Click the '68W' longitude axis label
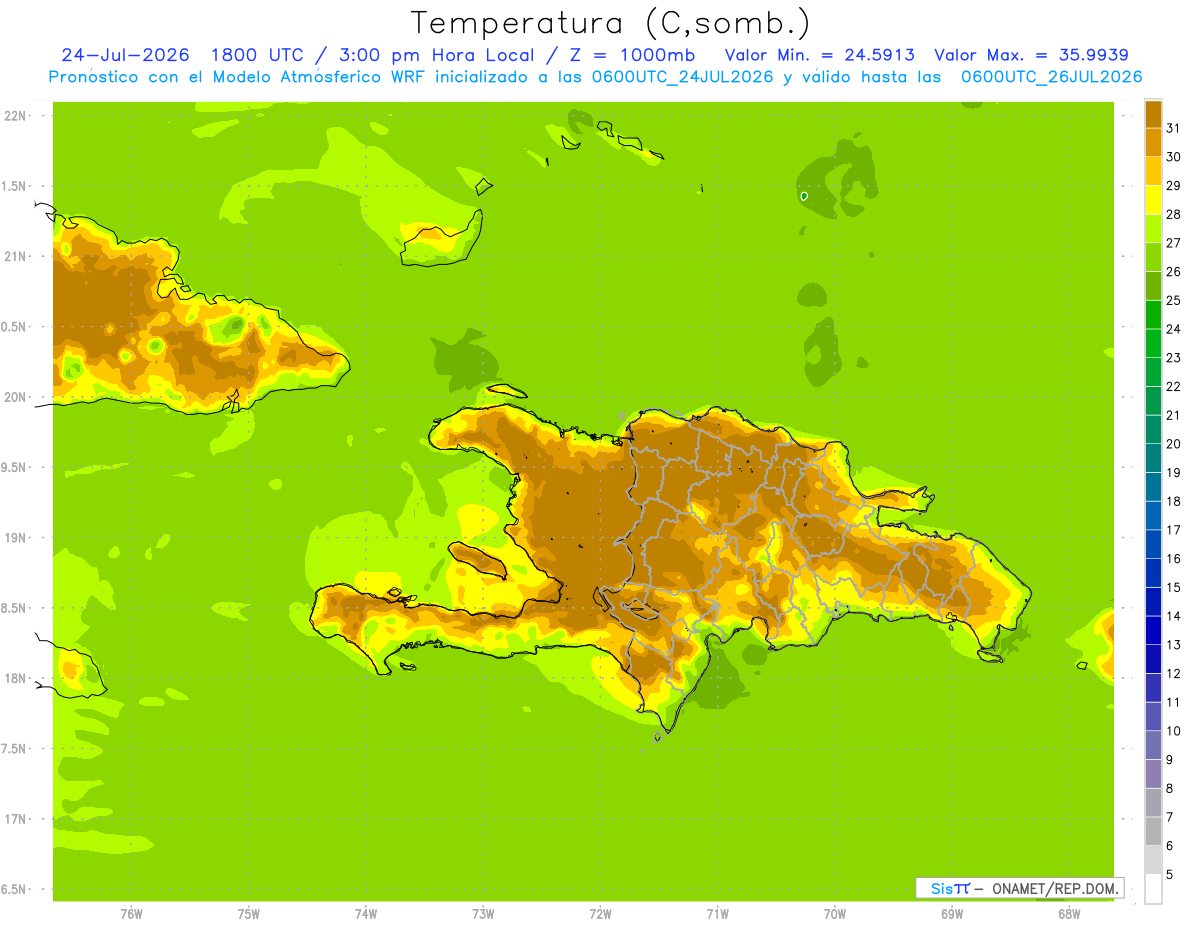 tap(1069, 913)
